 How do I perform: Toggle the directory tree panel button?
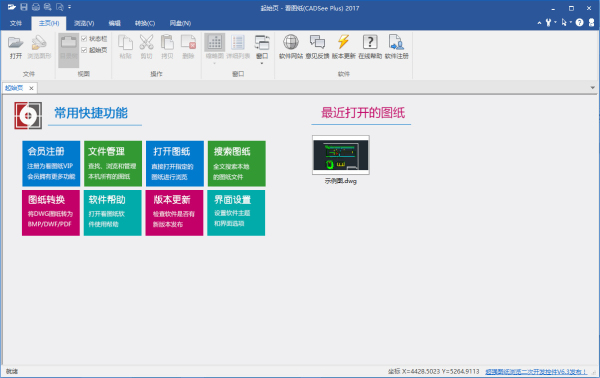pos(68,50)
